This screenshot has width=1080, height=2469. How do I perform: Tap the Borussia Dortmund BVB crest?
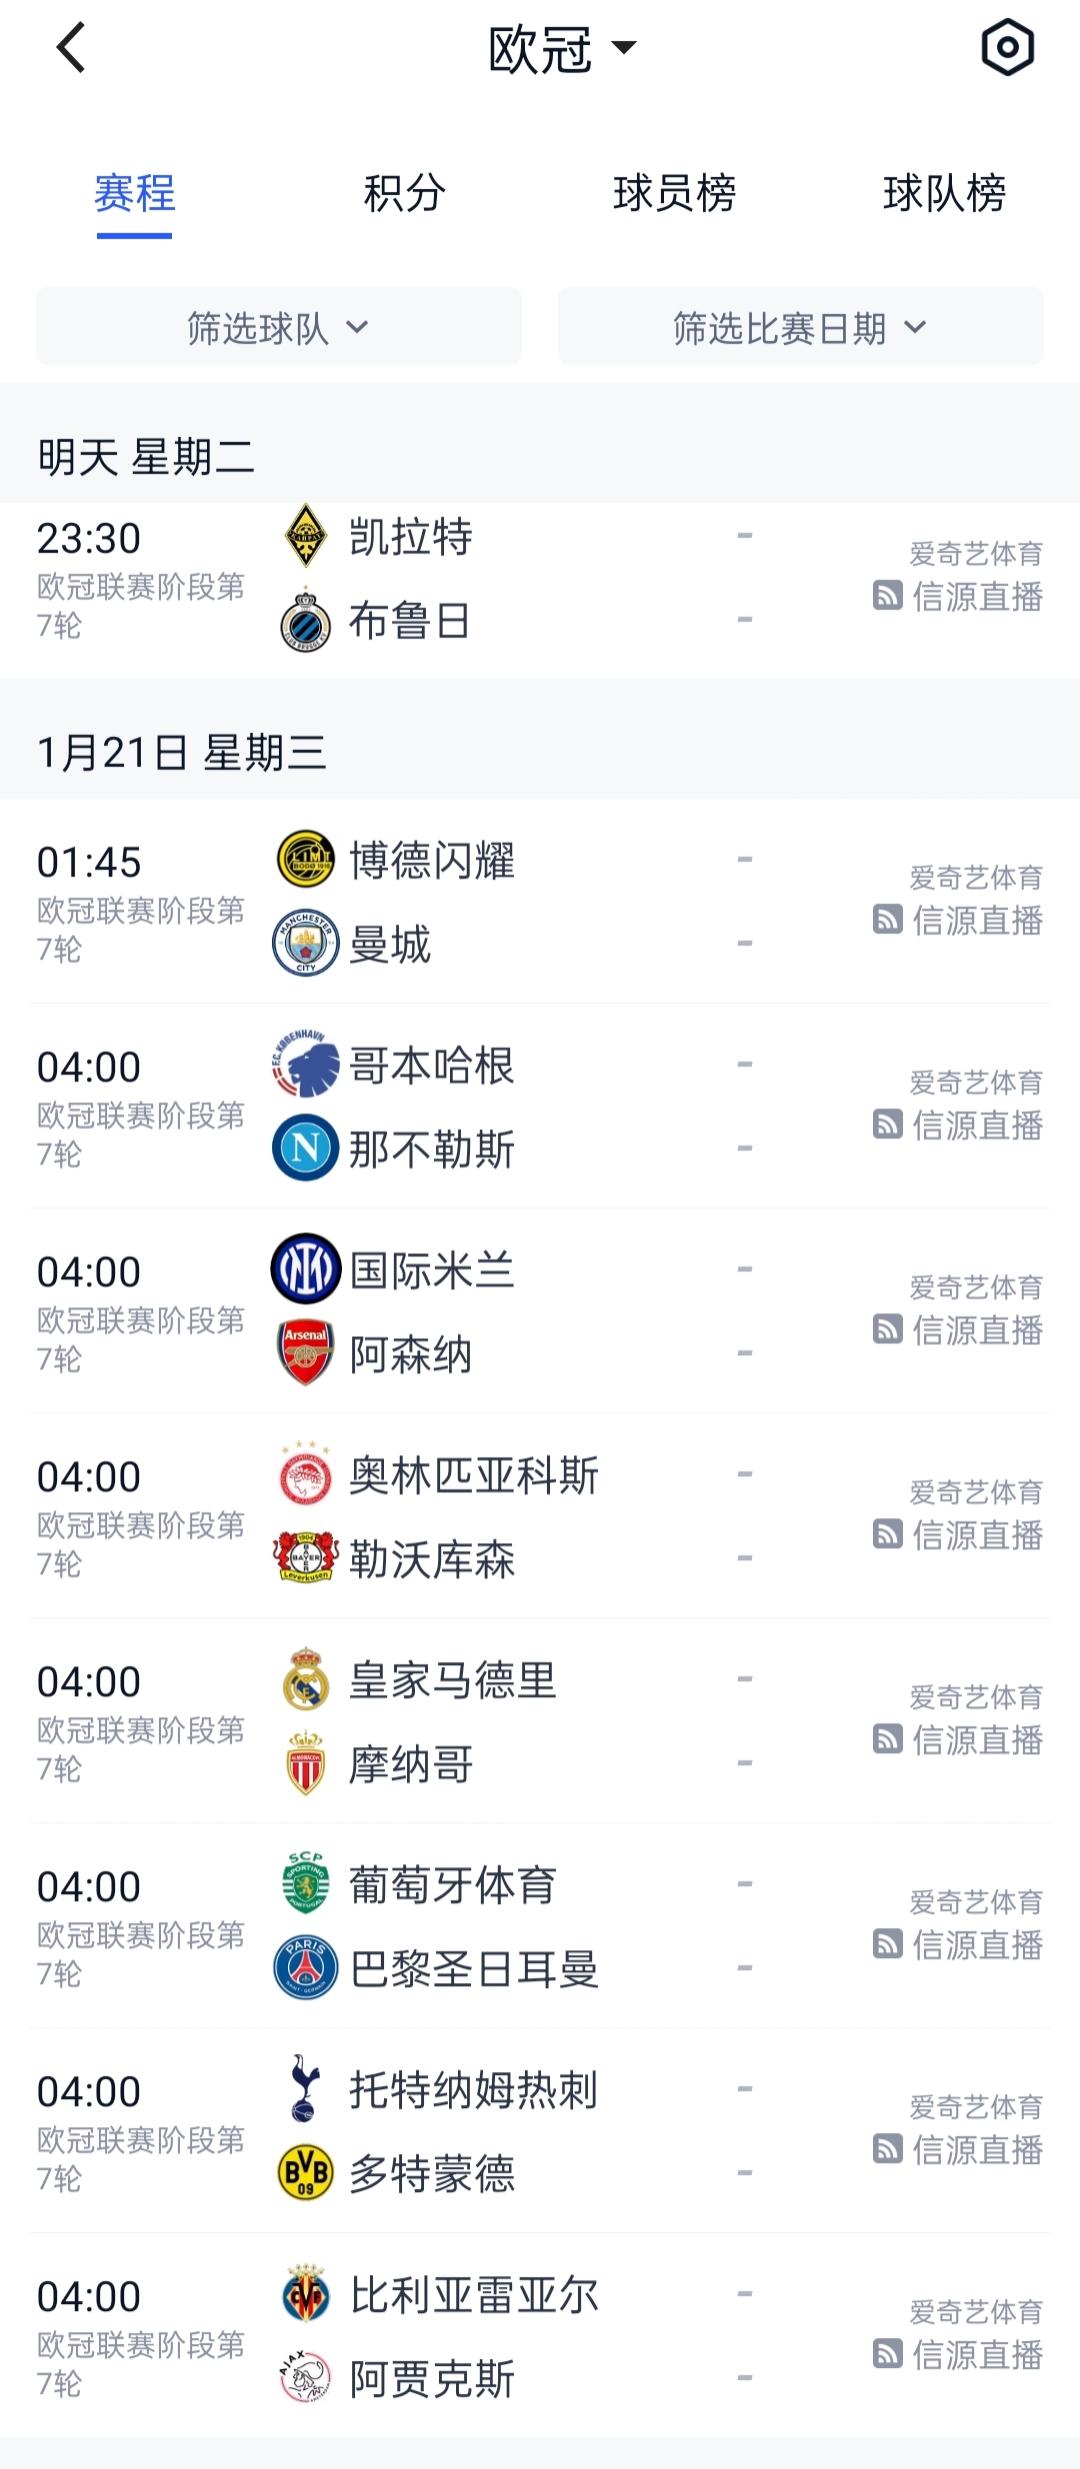click(x=305, y=2172)
